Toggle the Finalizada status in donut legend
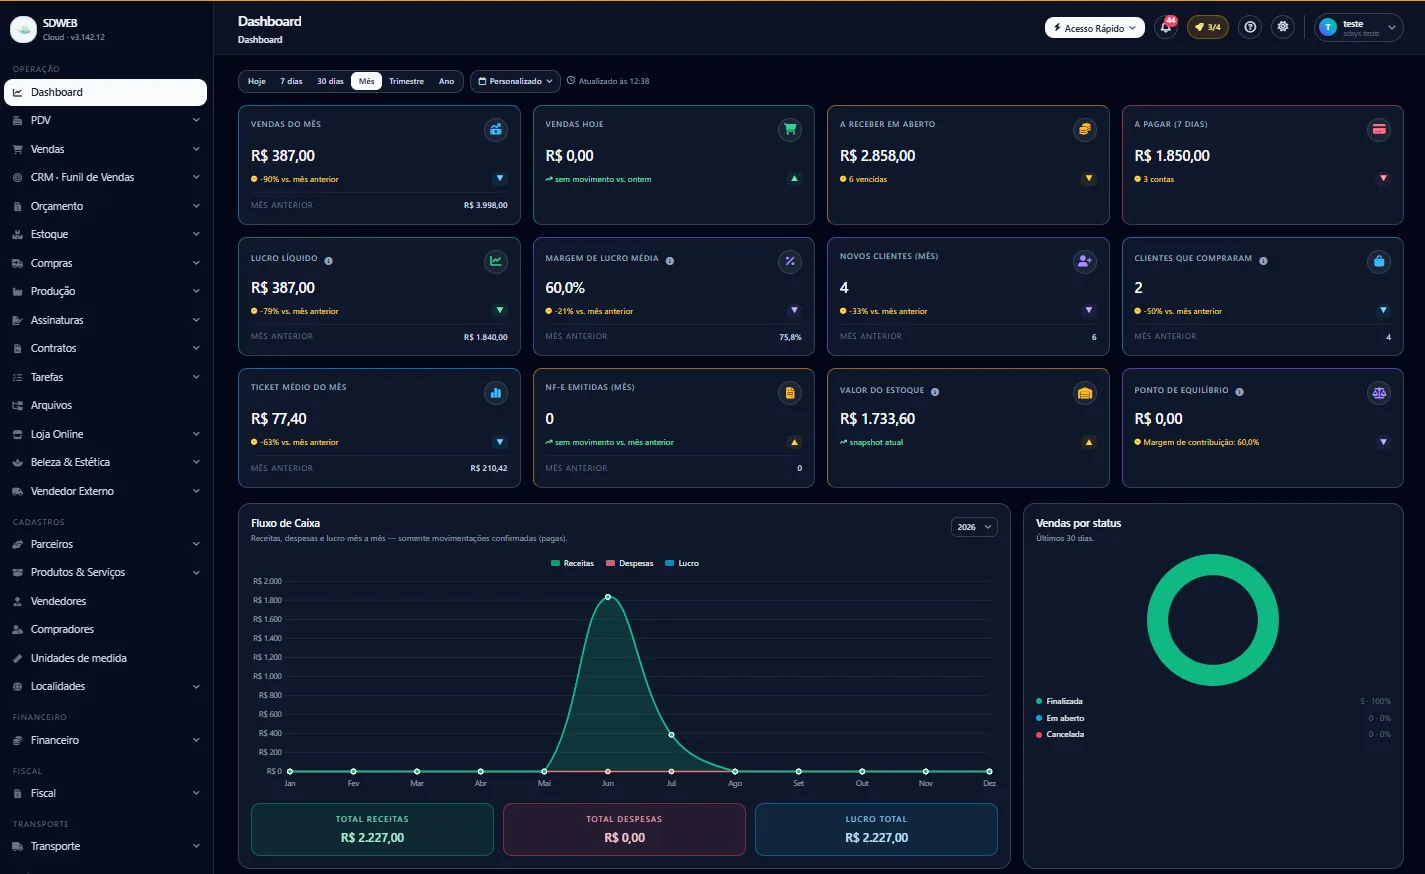The width and height of the screenshot is (1425, 874). [x=1059, y=701]
